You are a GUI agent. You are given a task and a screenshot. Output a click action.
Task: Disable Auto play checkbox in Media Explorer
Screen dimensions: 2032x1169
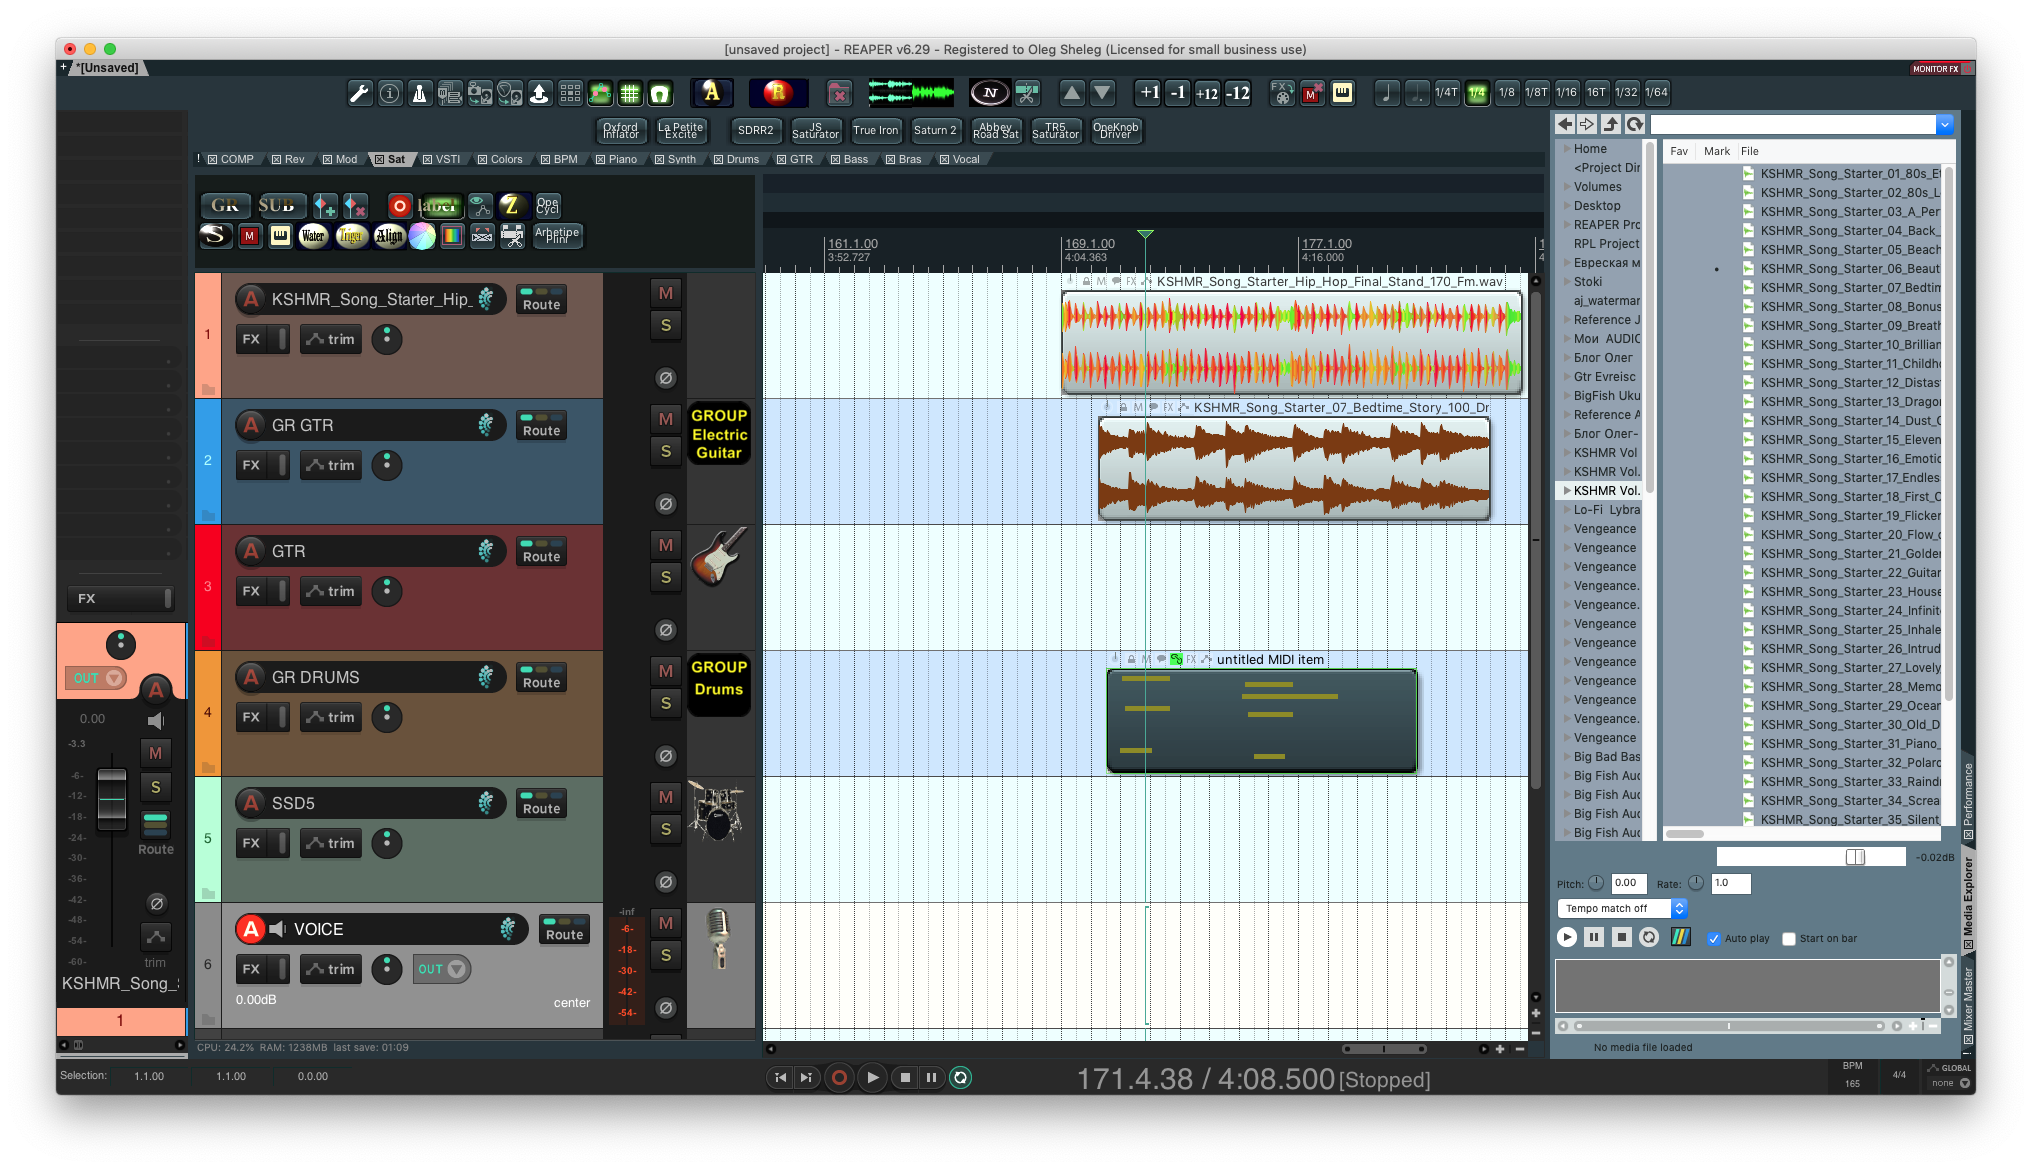1714,939
